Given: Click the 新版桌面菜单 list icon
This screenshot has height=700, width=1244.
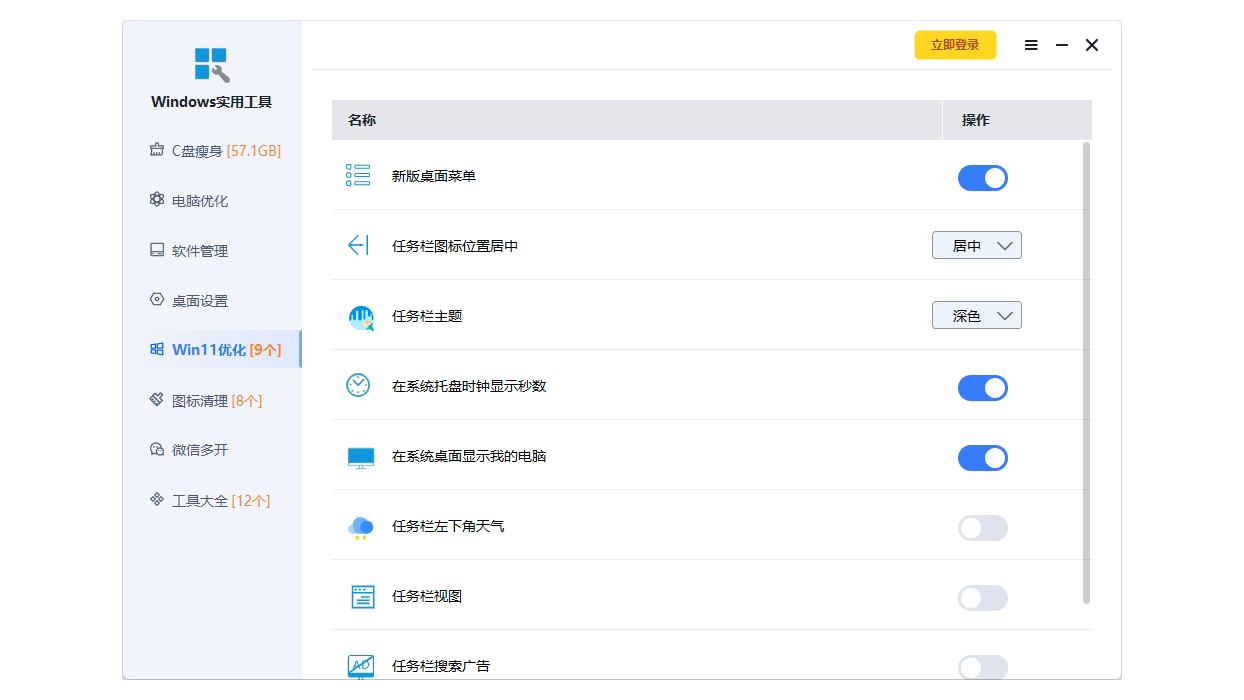Looking at the screenshot, I should (x=358, y=176).
